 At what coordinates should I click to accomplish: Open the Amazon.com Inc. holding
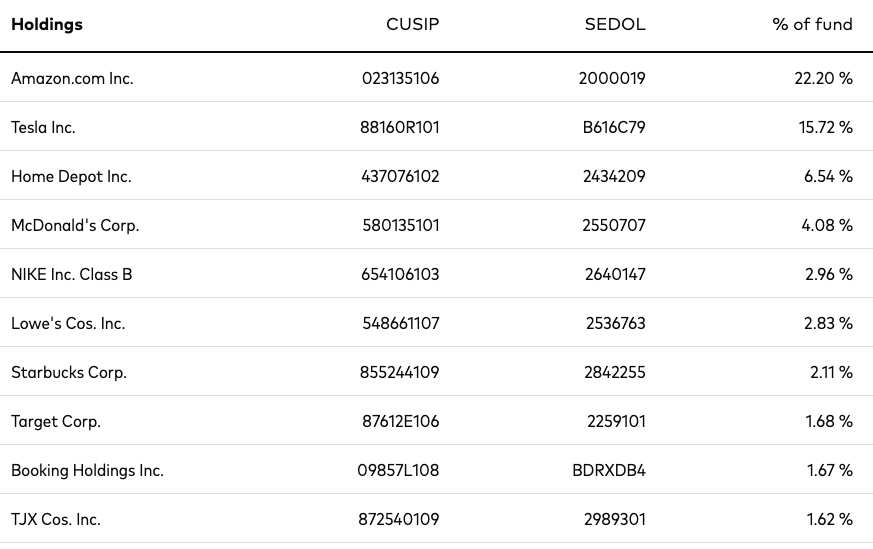tap(72, 79)
